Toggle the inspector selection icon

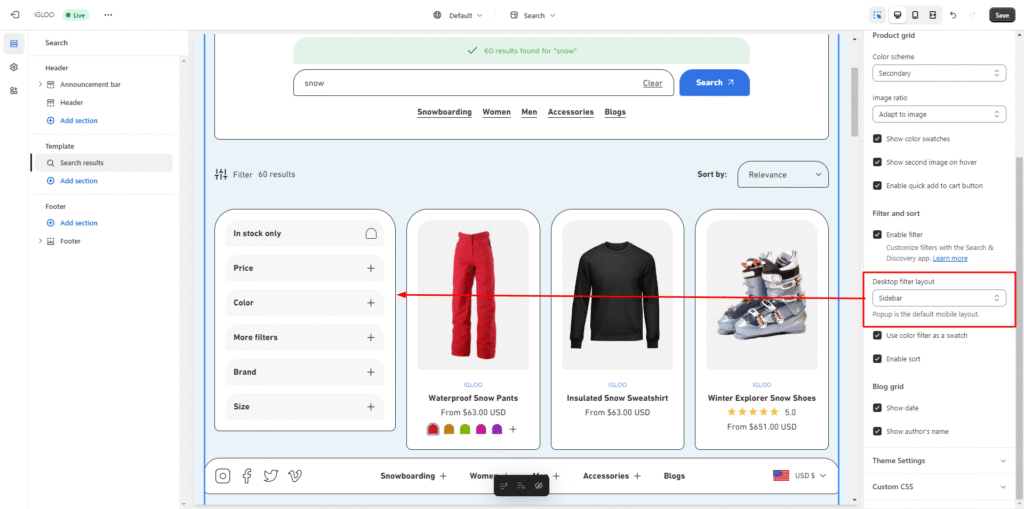877,15
